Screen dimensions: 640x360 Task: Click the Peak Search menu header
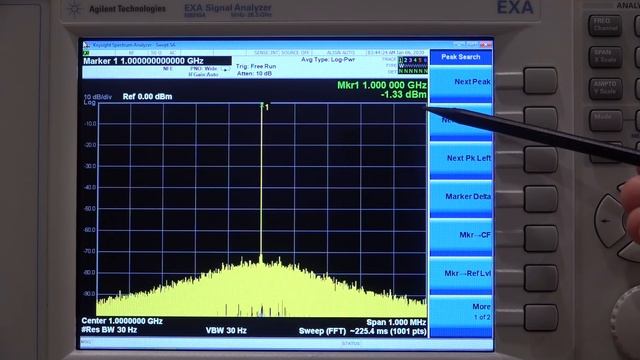pyautogui.click(x=460, y=57)
